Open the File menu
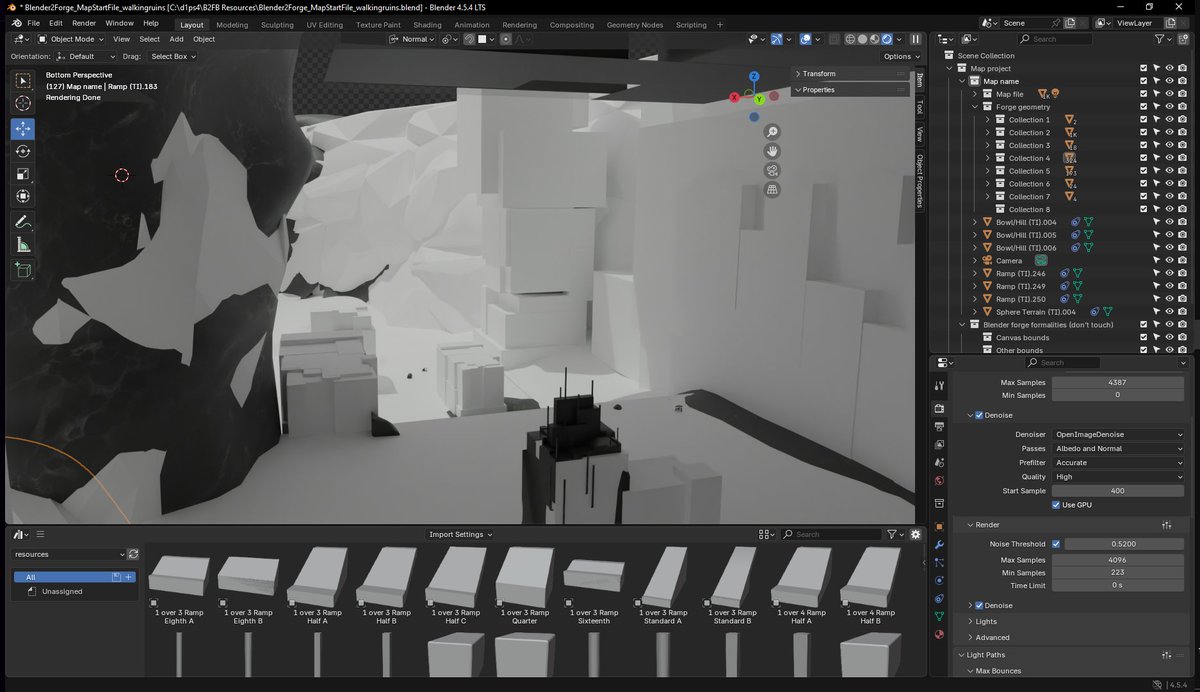 (x=34, y=23)
